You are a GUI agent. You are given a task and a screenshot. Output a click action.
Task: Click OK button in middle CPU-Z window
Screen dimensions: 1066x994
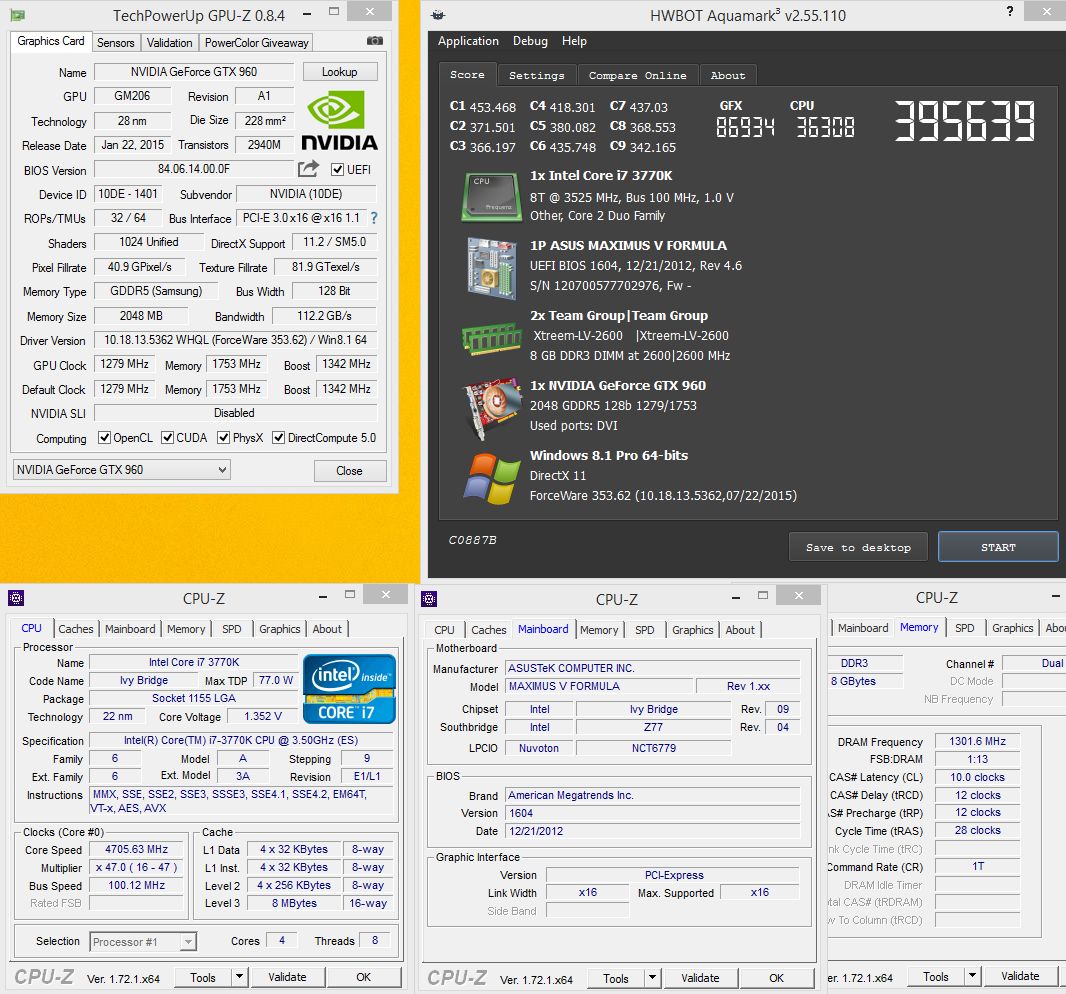coord(776,978)
